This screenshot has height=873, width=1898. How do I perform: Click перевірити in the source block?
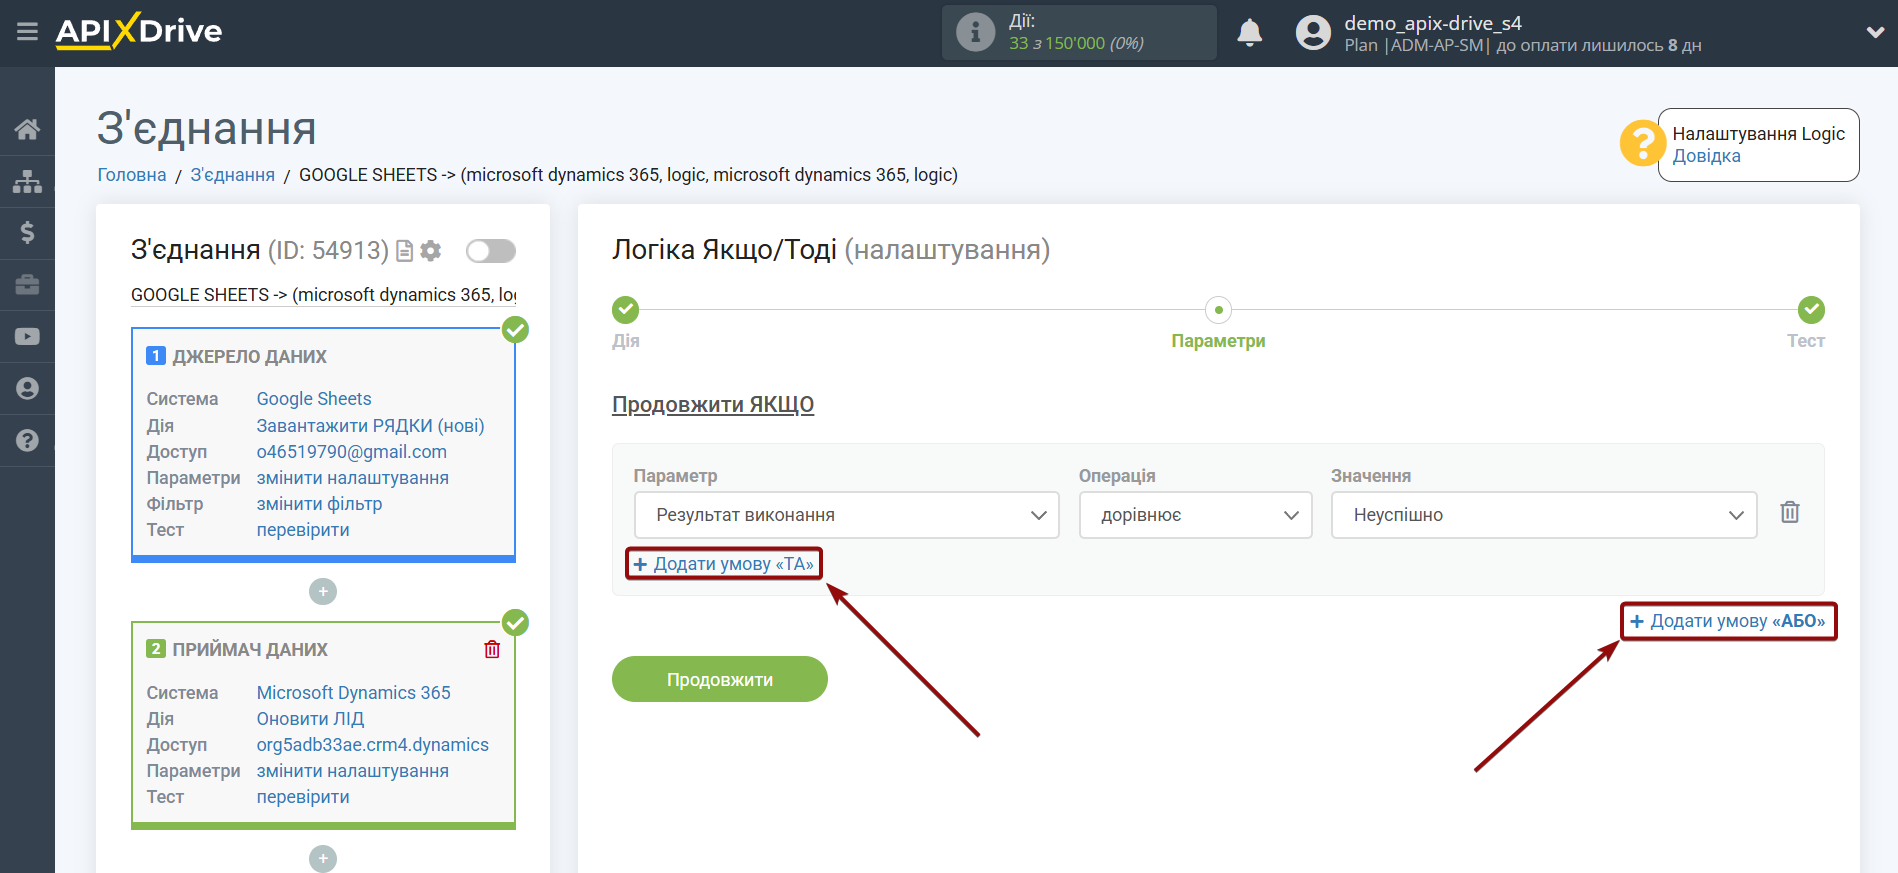tap(303, 530)
